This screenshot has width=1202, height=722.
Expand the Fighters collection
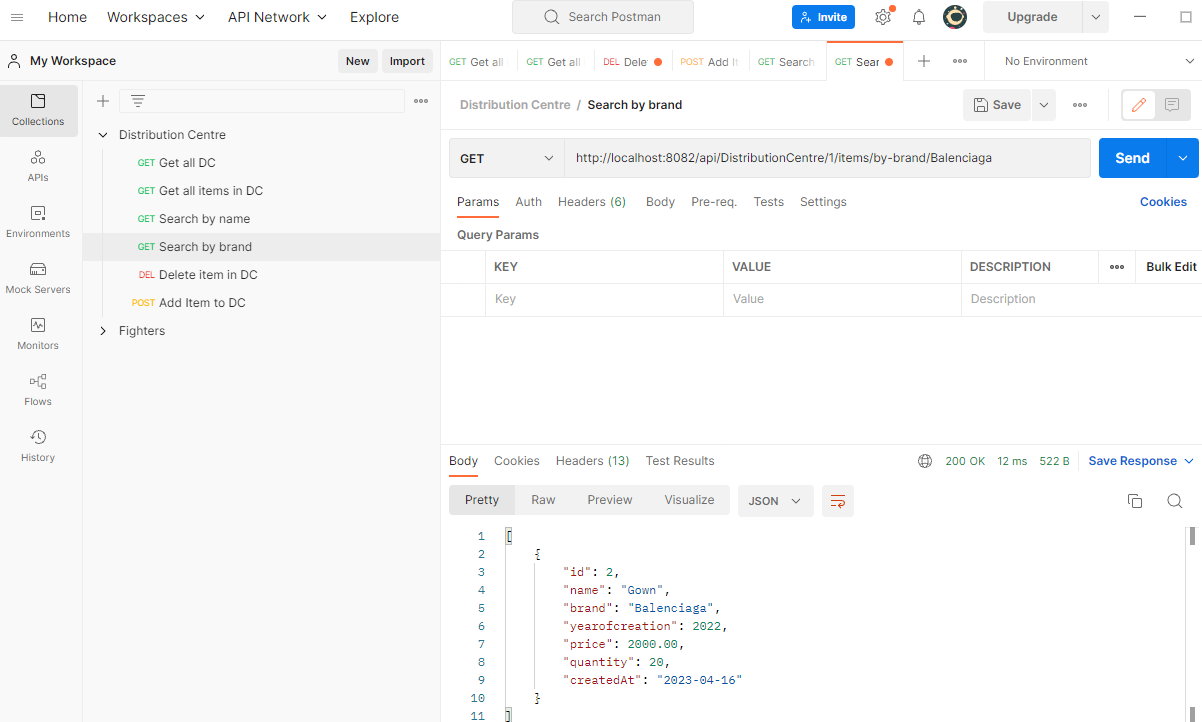point(101,330)
